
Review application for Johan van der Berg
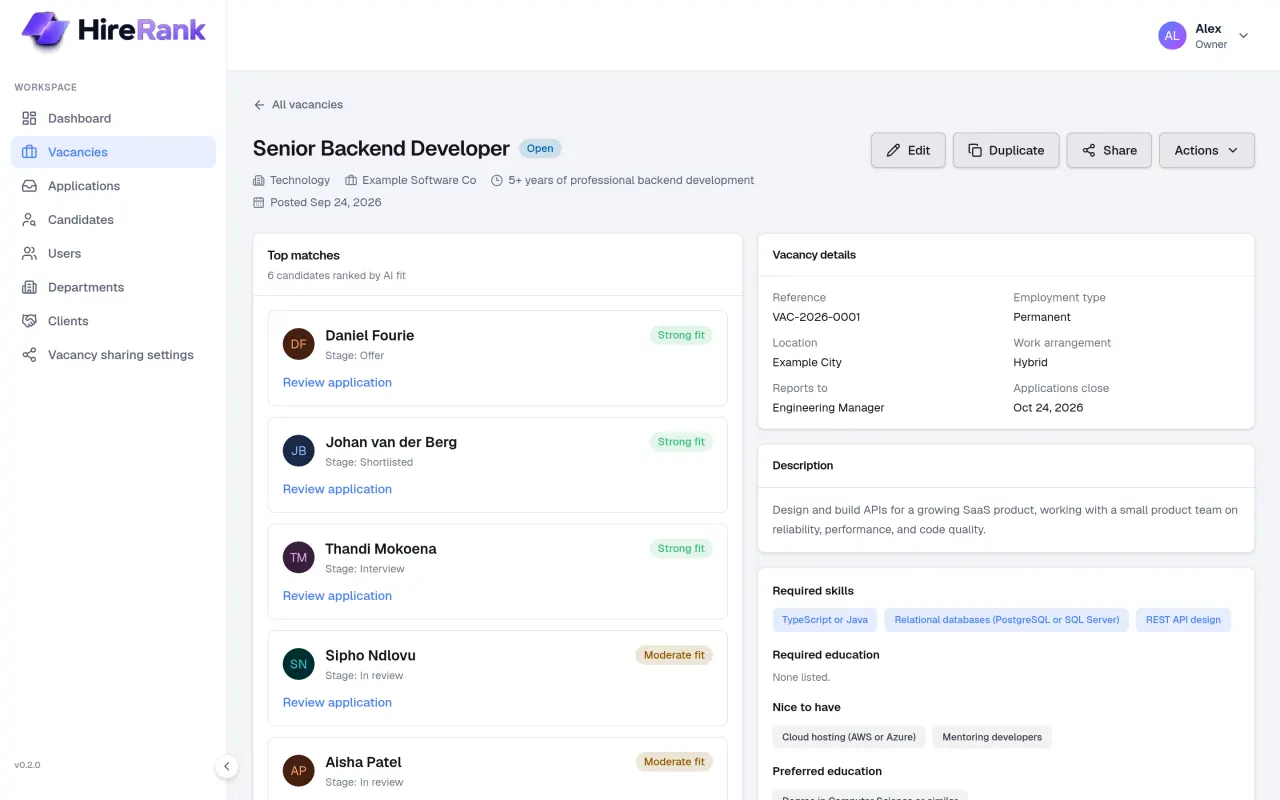[x=337, y=489]
